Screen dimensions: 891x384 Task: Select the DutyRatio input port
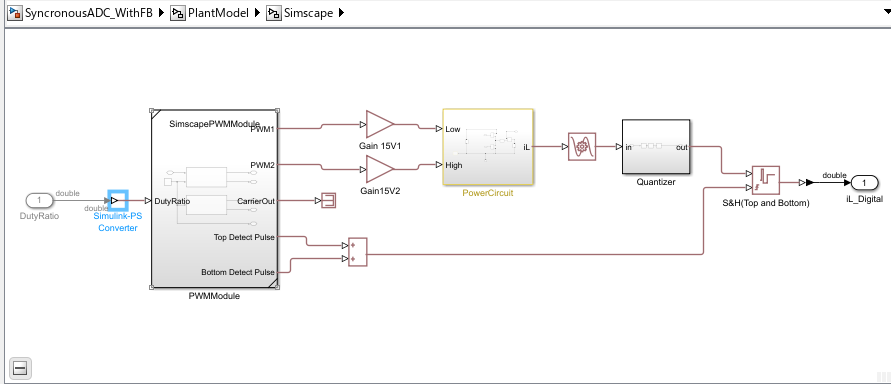(40, 201)
